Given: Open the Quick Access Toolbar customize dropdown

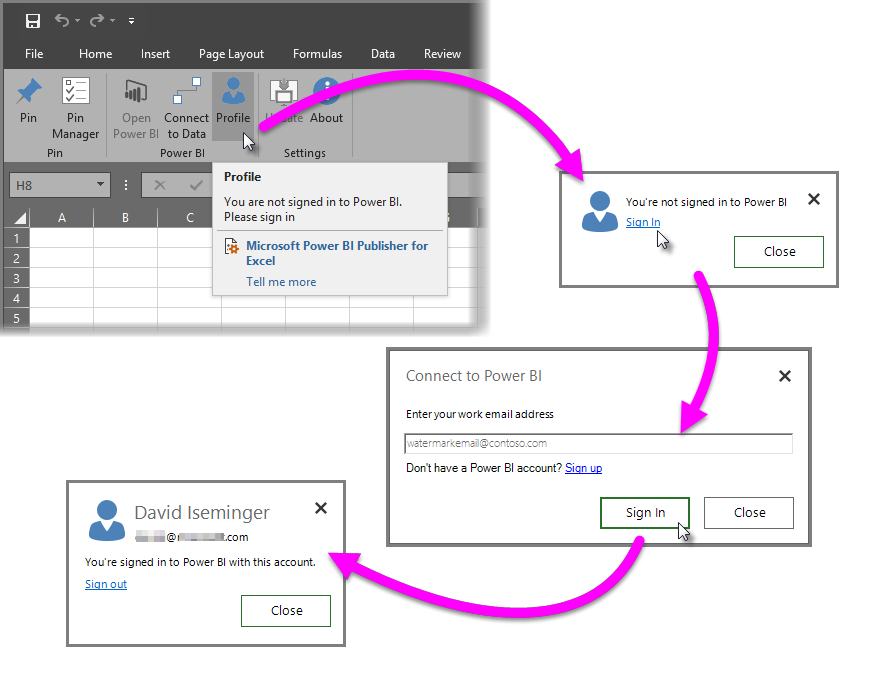Looking at the screenshot, I should click(131, 20).
